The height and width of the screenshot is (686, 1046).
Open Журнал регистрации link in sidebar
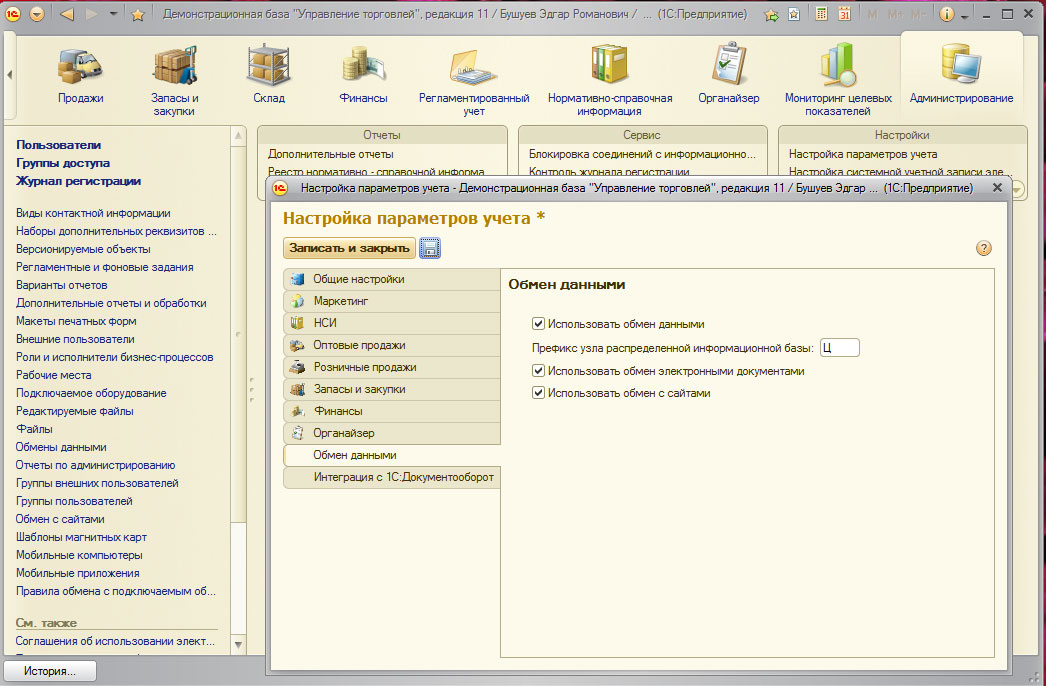(x=78, y=181)
